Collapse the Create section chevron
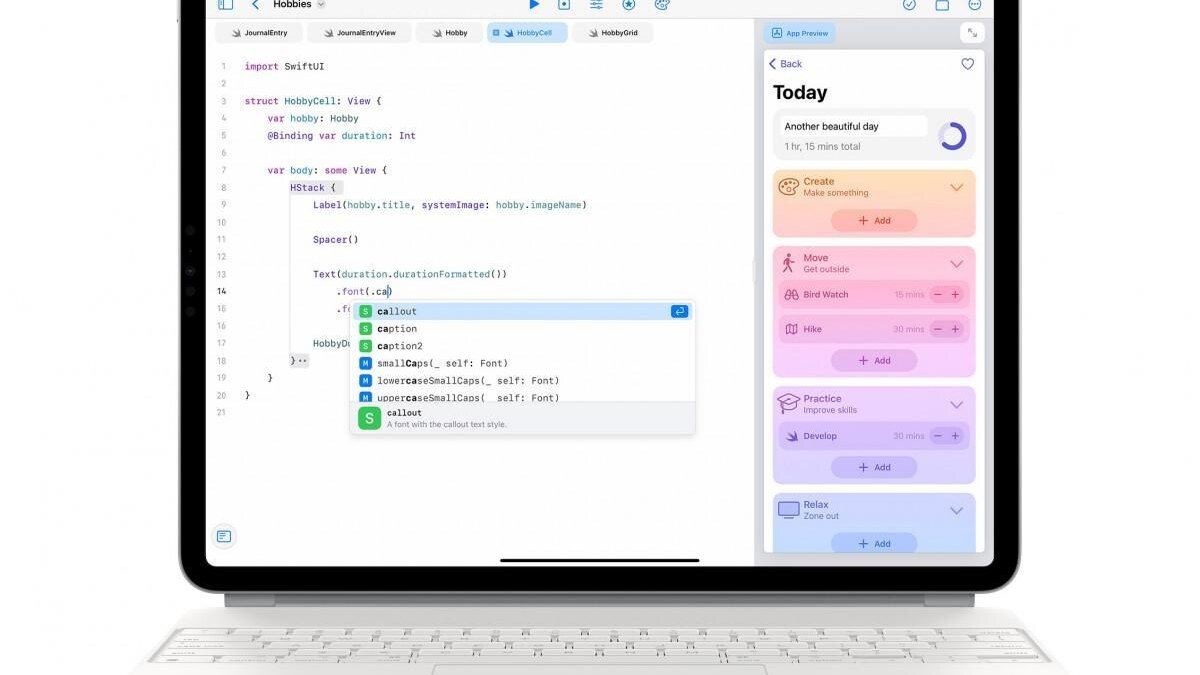The image size is (1200, 675). pos(956,187)
